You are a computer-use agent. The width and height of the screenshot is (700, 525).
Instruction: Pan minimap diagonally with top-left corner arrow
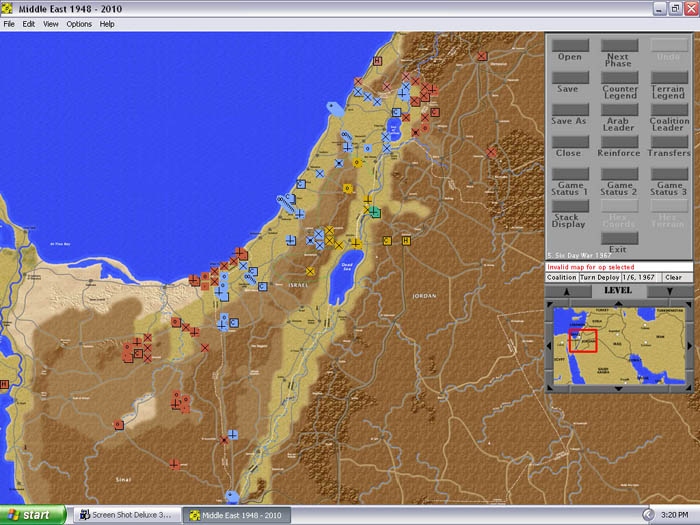point(550,304)
